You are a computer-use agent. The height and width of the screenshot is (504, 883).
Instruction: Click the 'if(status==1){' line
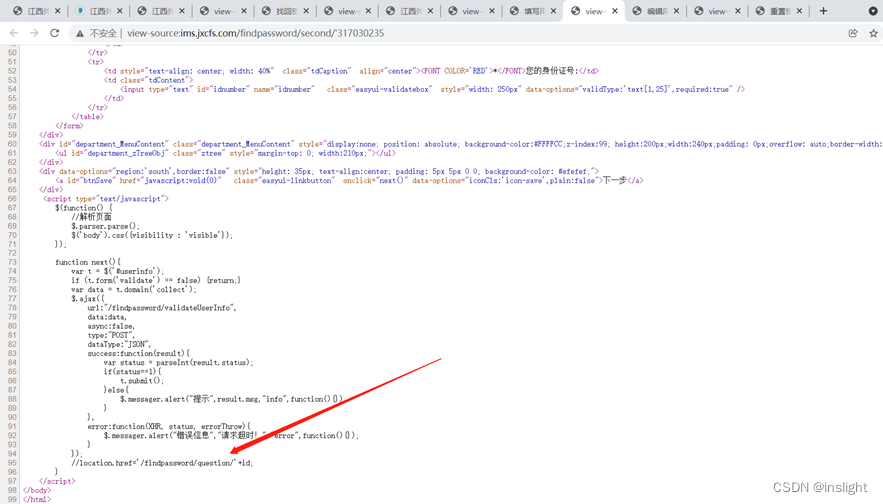132,372
